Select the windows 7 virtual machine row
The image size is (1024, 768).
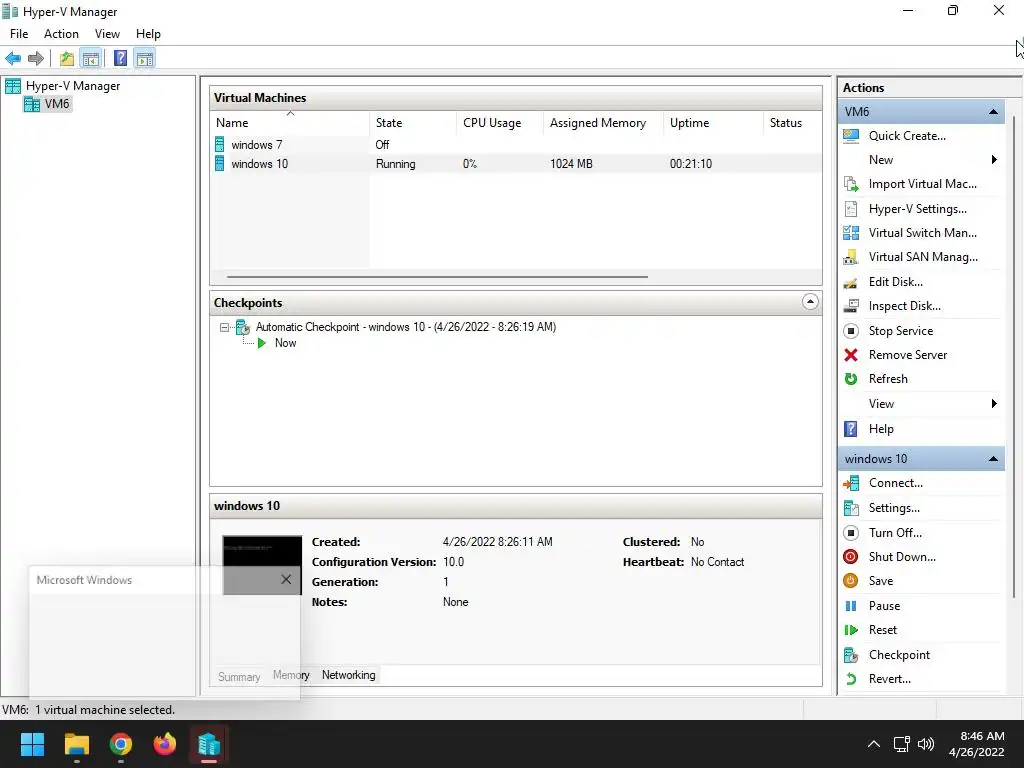[516, 145]
